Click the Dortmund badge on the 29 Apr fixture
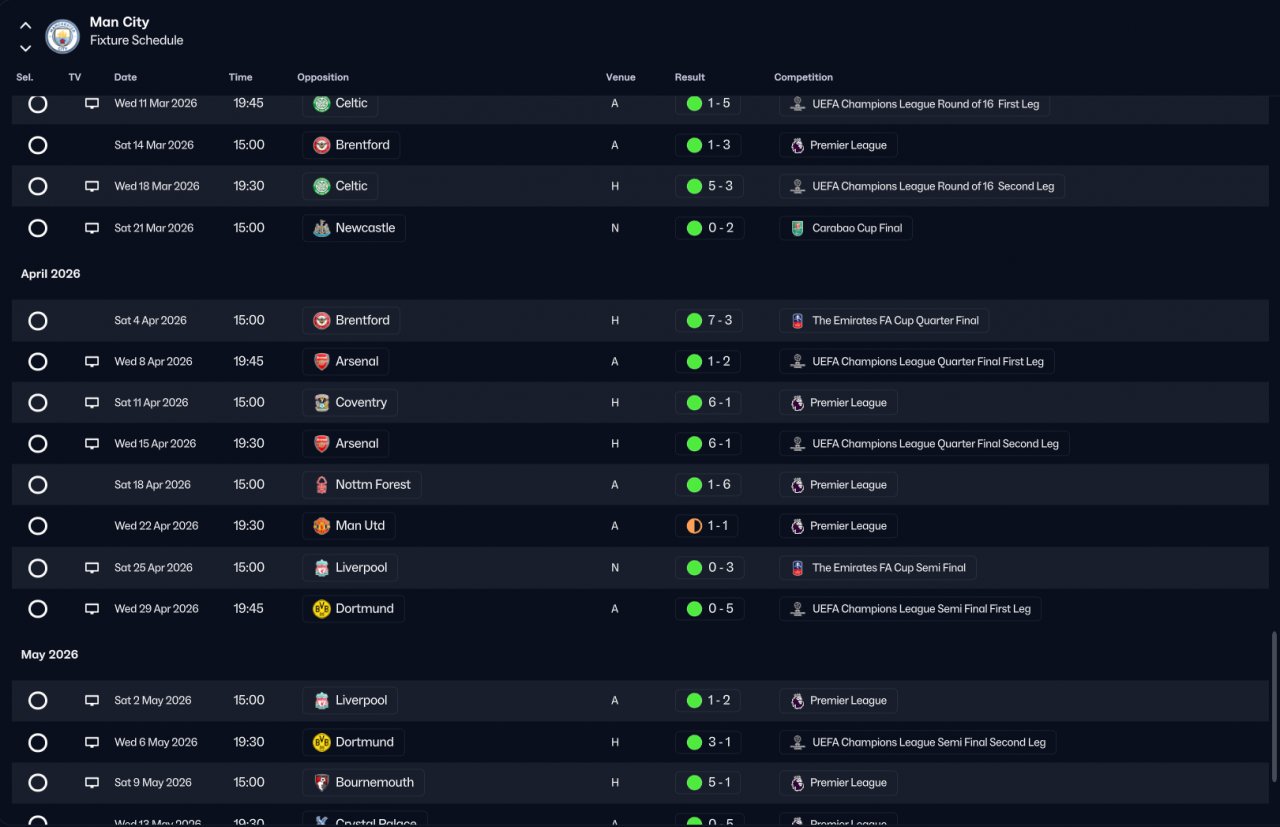1280x827 pixels. tap(322, 609)
